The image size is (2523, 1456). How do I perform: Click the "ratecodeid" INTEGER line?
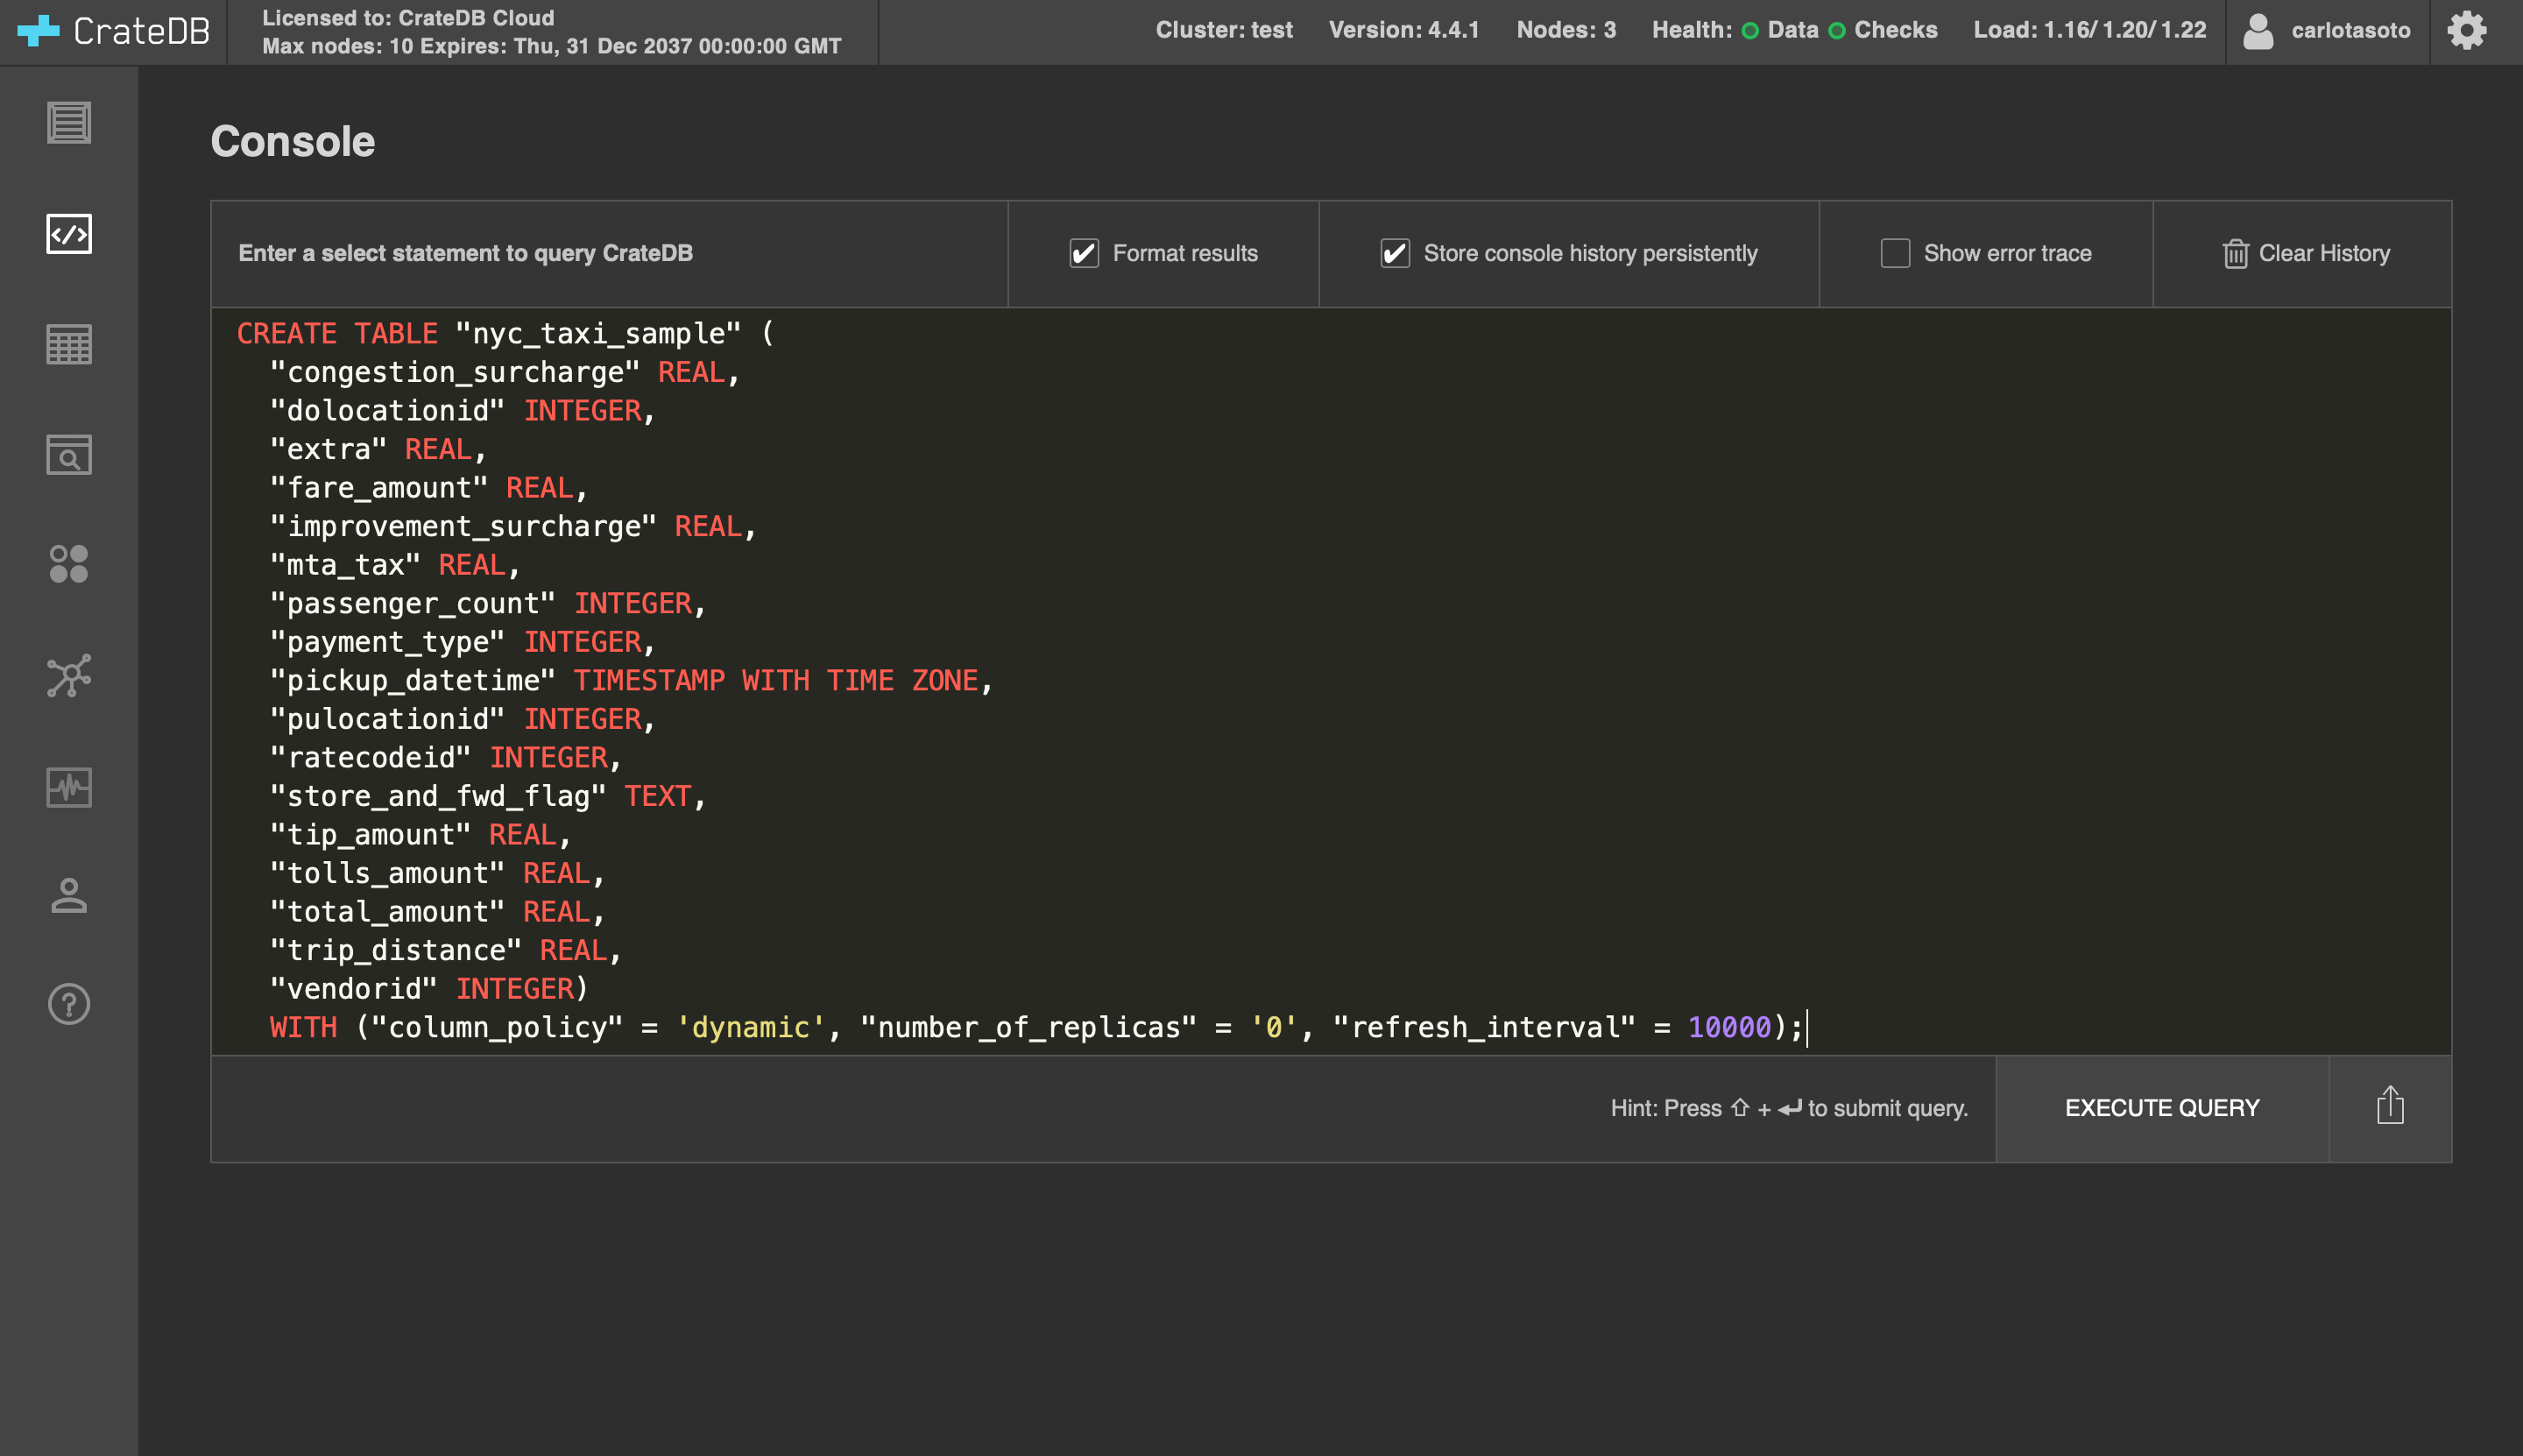(x=446, y=758)
